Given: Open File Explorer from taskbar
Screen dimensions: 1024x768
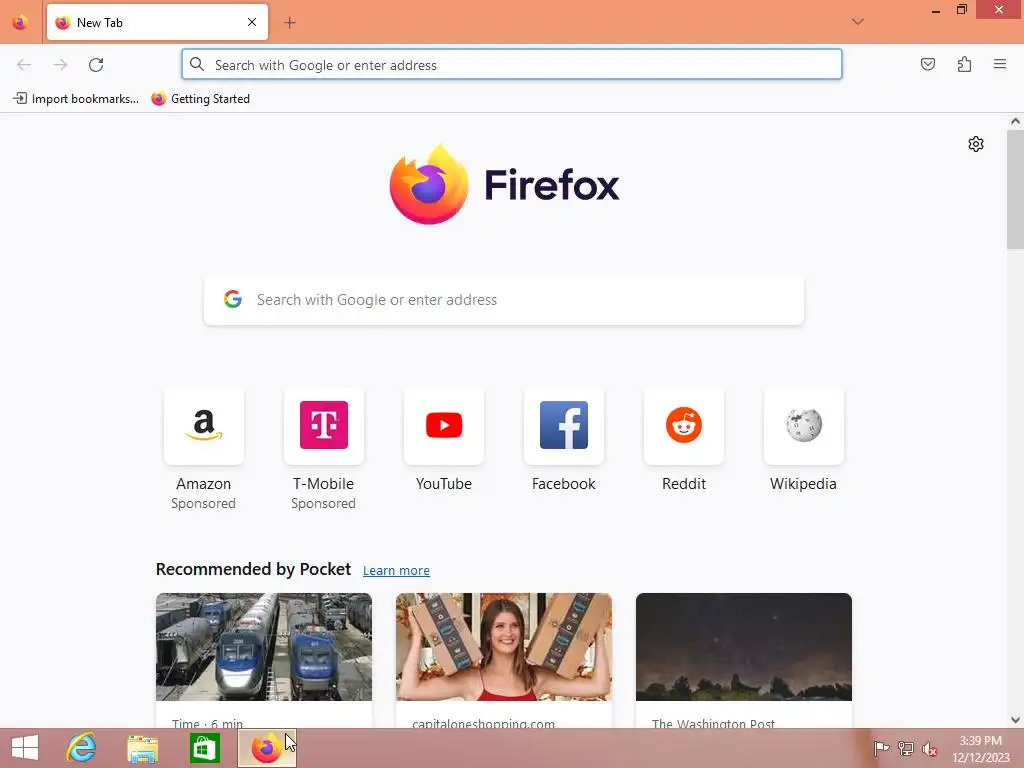Looking at the screenshot, I should [x=142, y=748].
